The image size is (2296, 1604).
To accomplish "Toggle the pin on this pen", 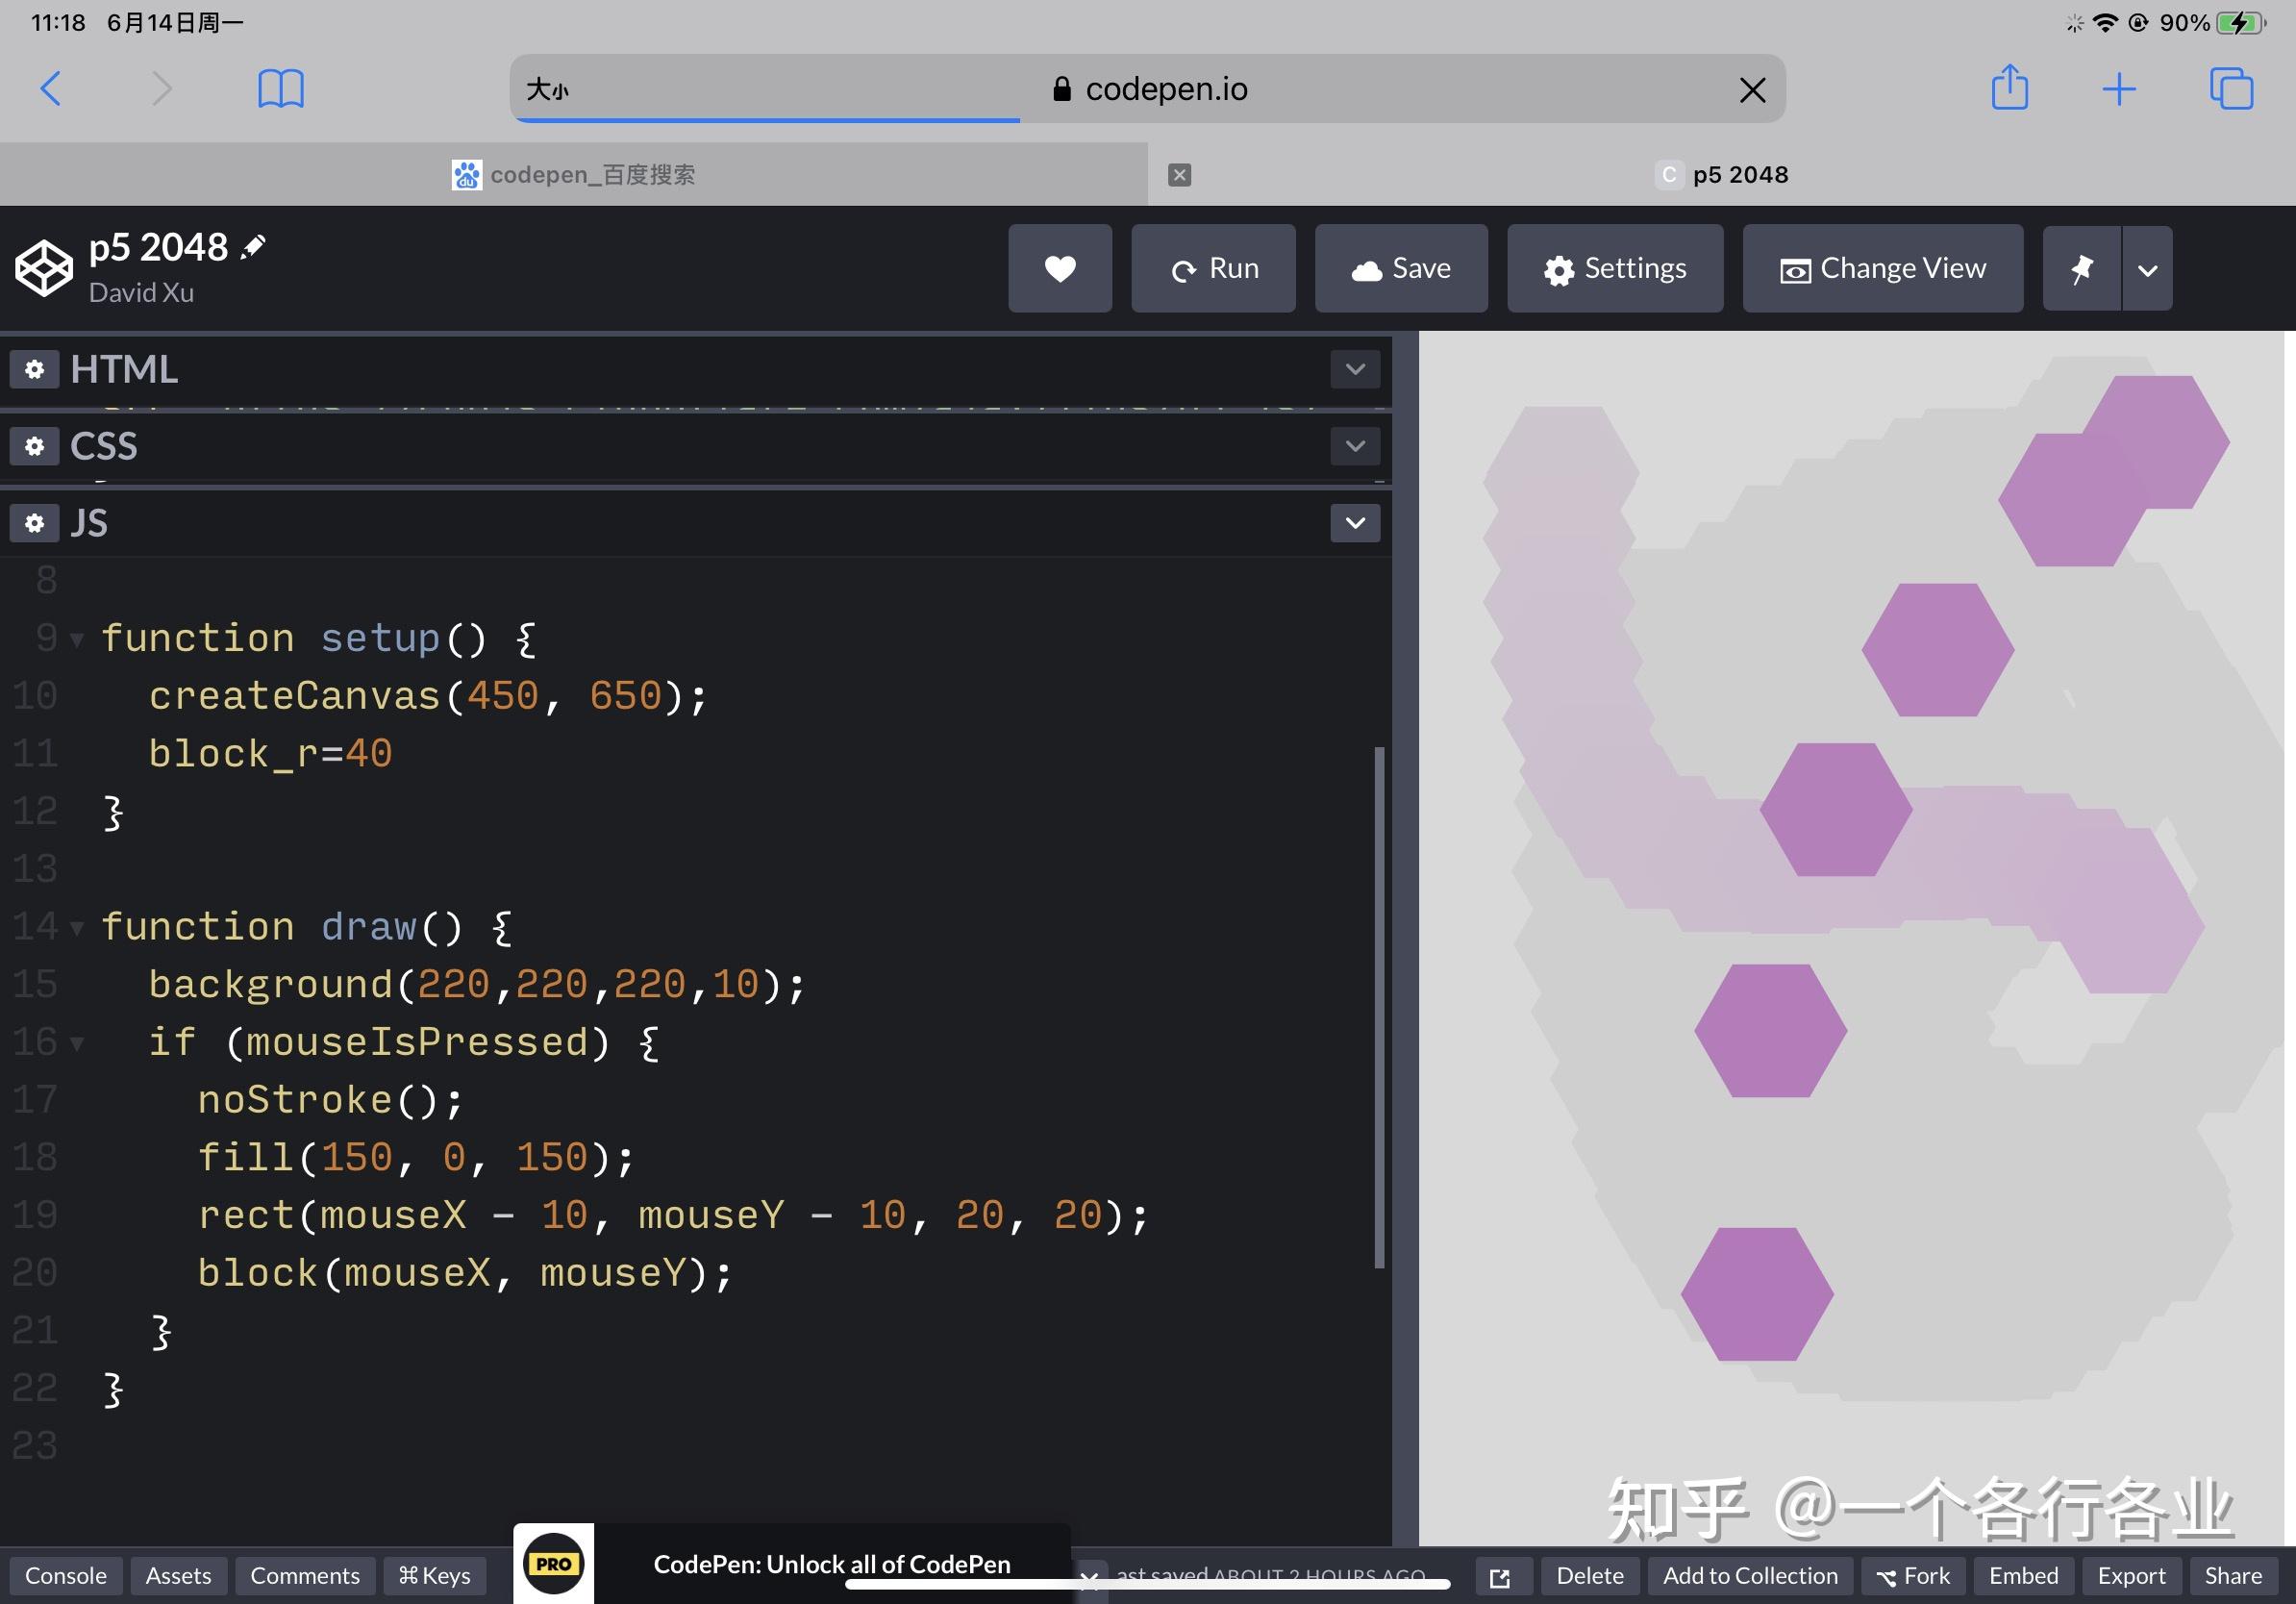I will click(x=2083, y=268).
